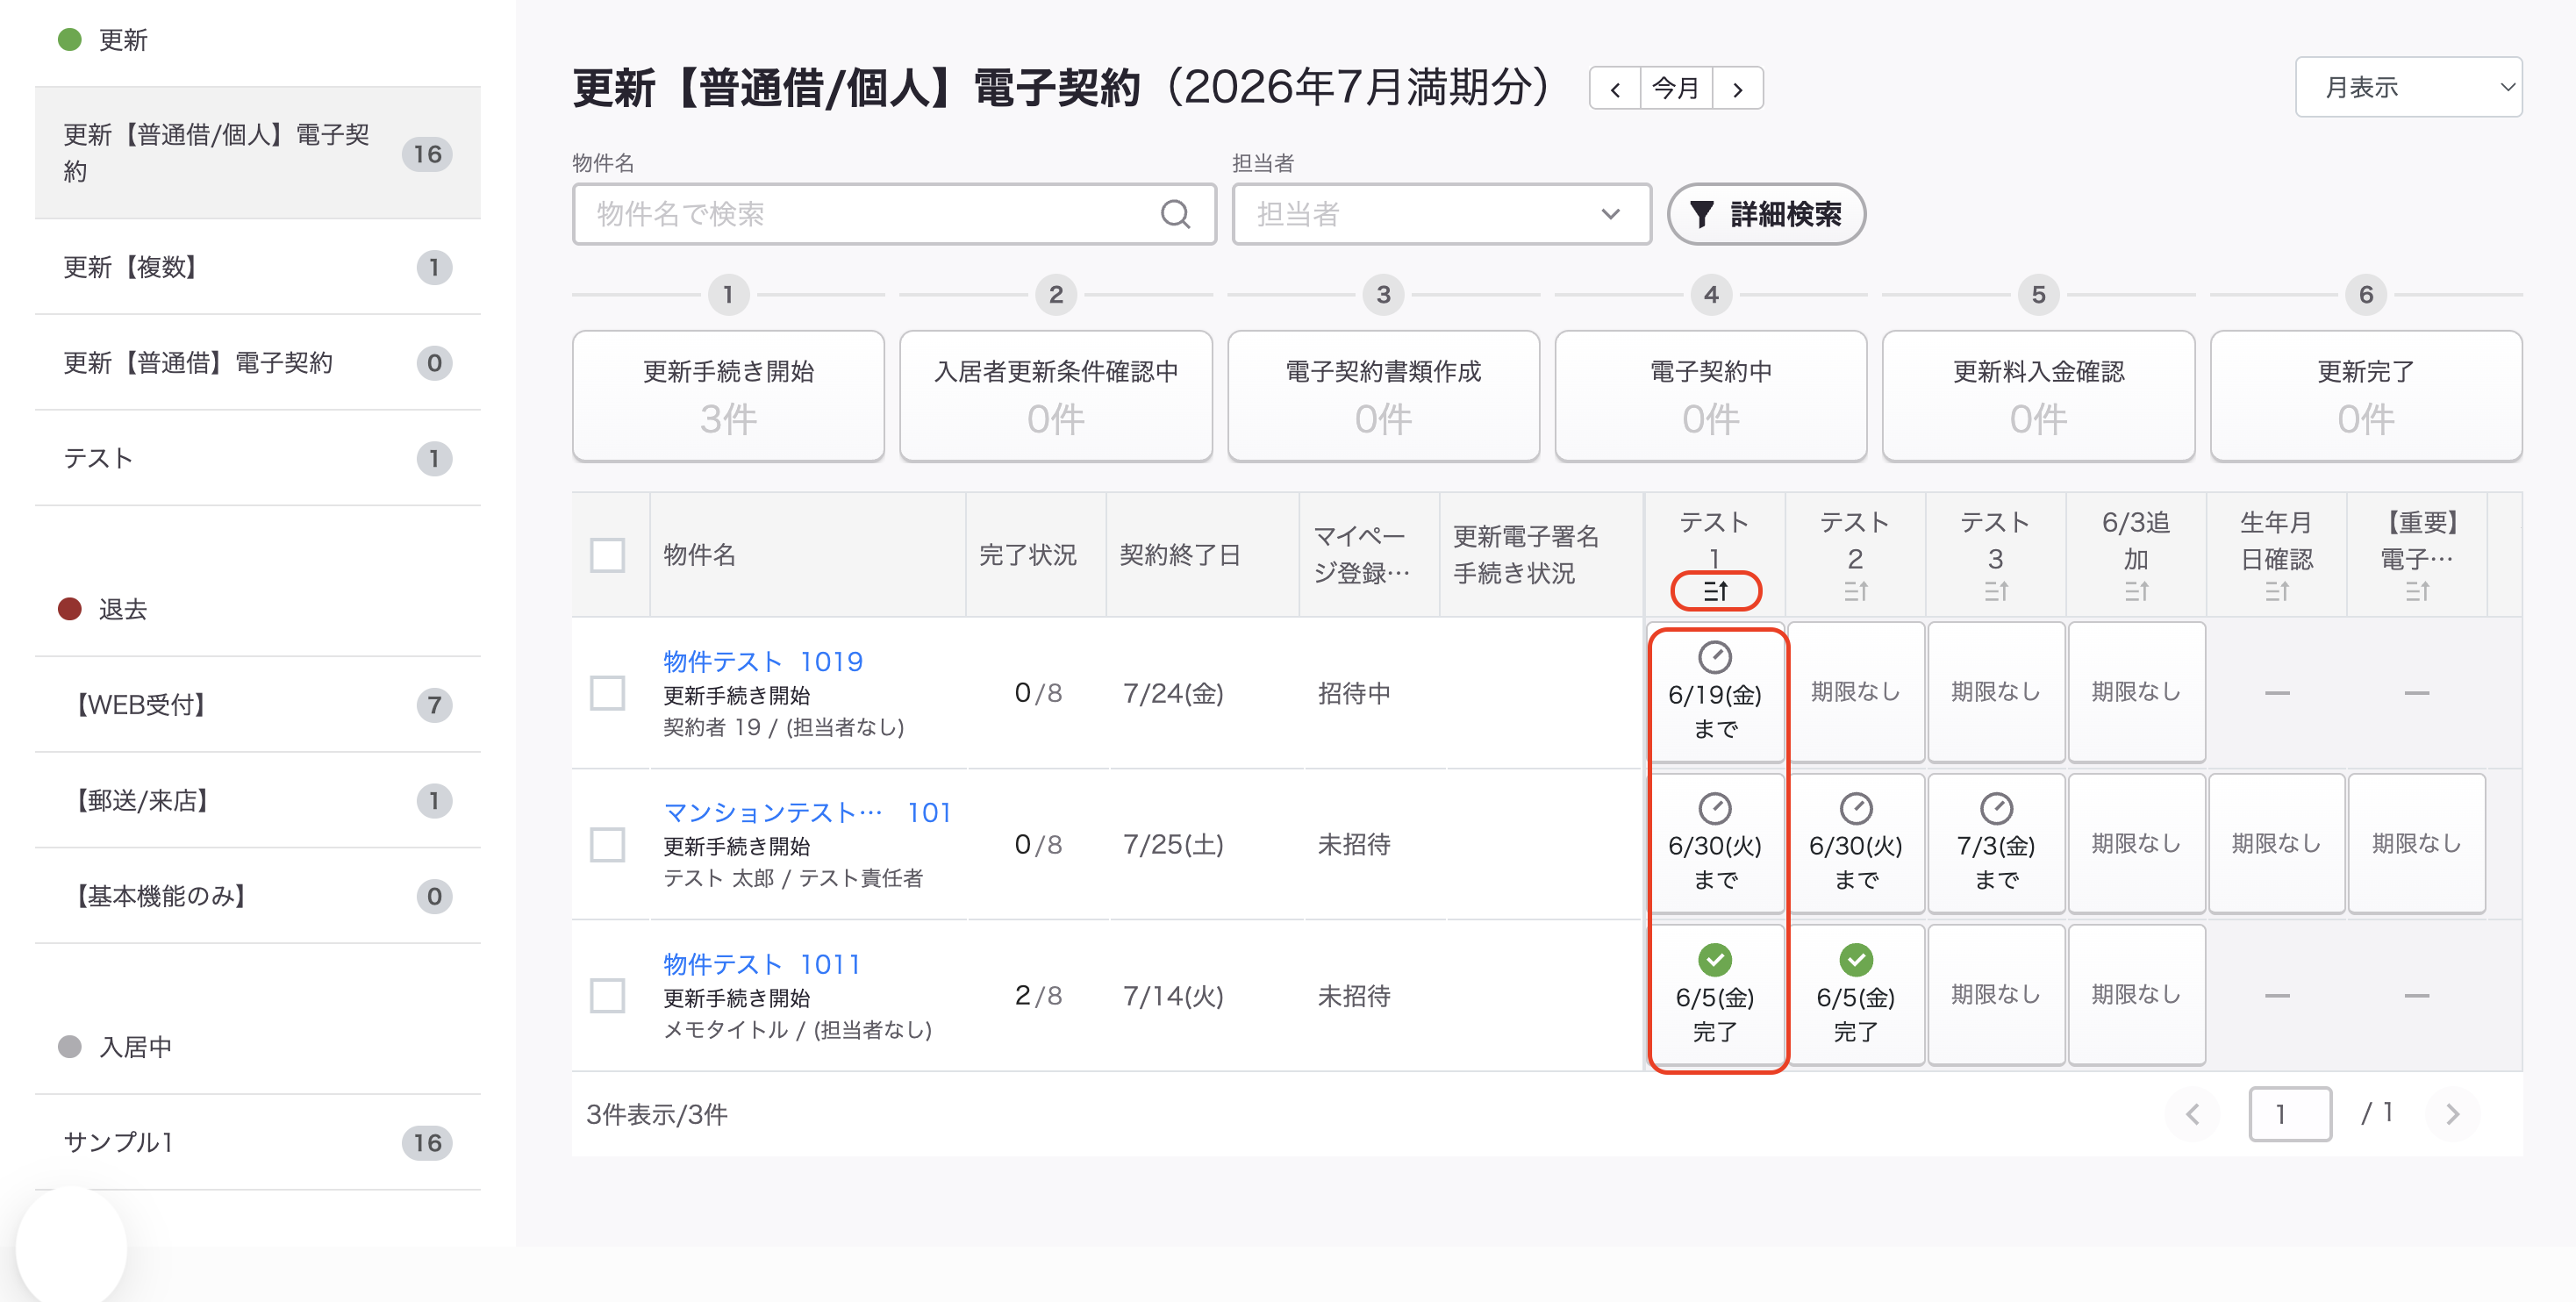
Task: Select 更新【複数】 in the sidebar
Action: 257,267
